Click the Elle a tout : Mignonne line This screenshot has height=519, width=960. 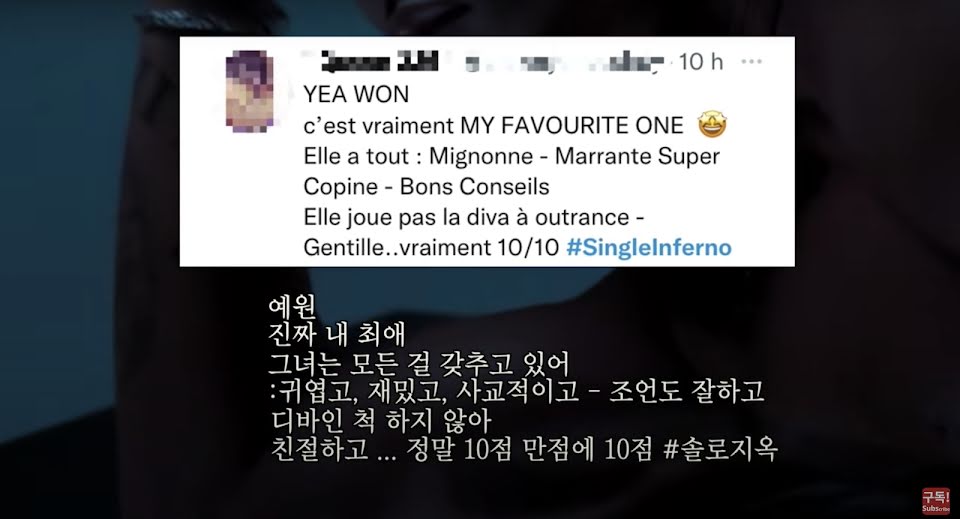coord(512,156)
